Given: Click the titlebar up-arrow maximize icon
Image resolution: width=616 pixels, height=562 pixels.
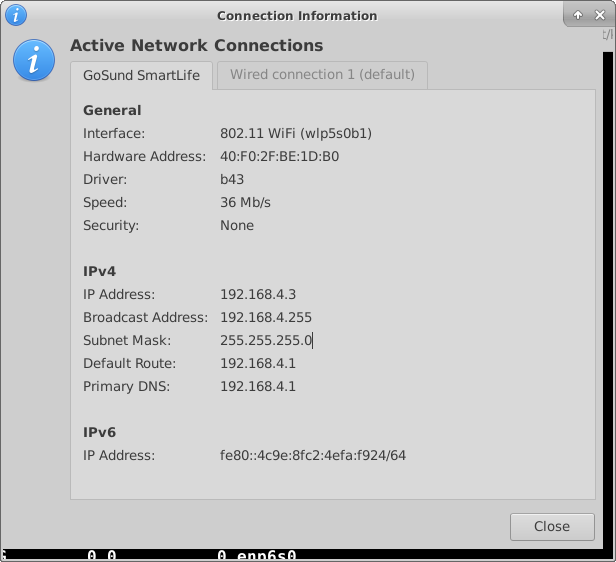Looking at the screenshot, I should click(x=578, y=15).
